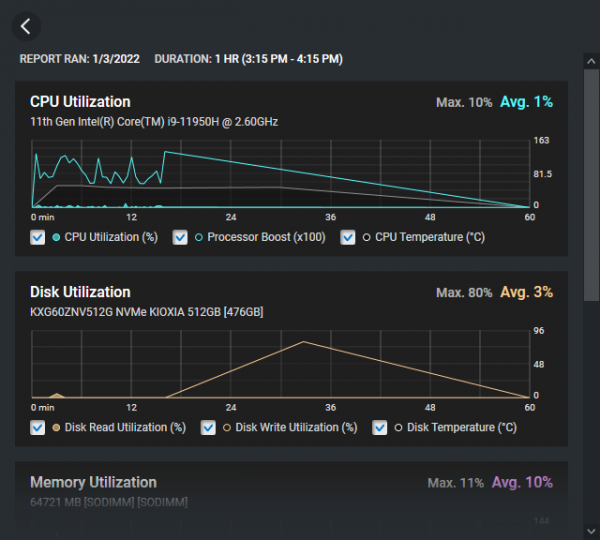This screenshot has height=540, width=600.
Task: Click the scrollbar up arrow
Action: point(591,60)
